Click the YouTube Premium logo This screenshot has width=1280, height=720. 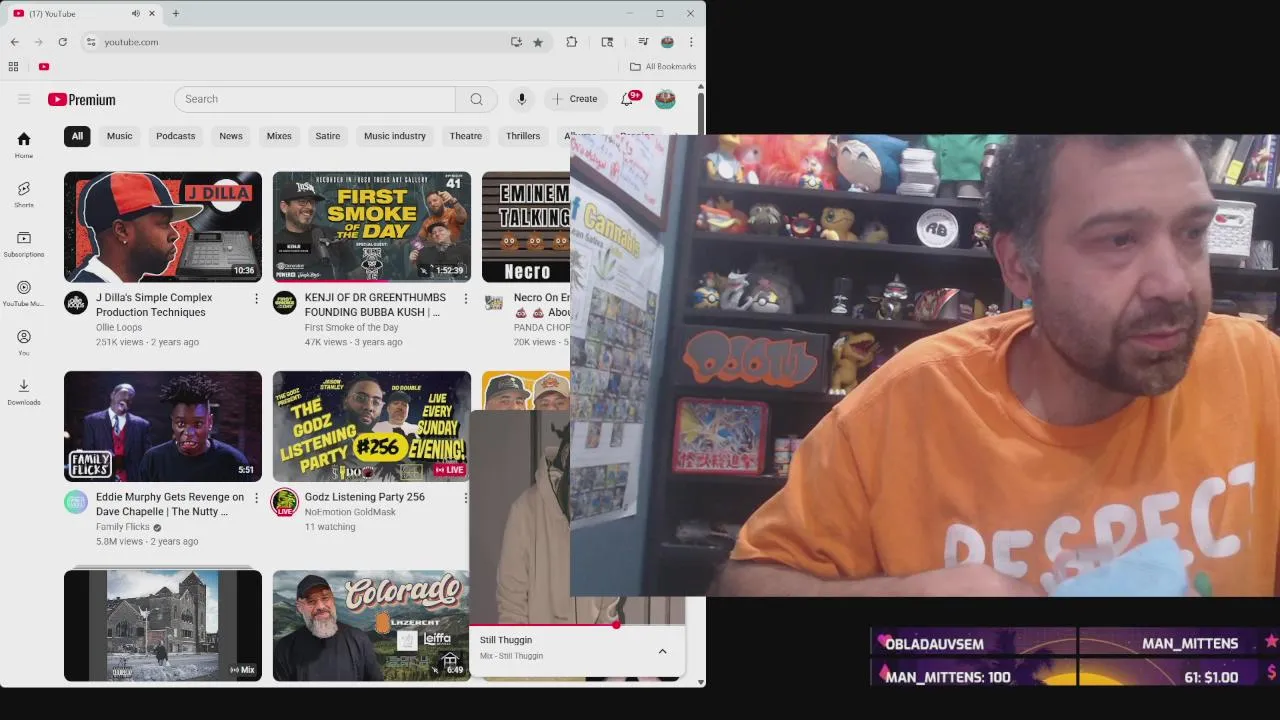pos(82,99)
